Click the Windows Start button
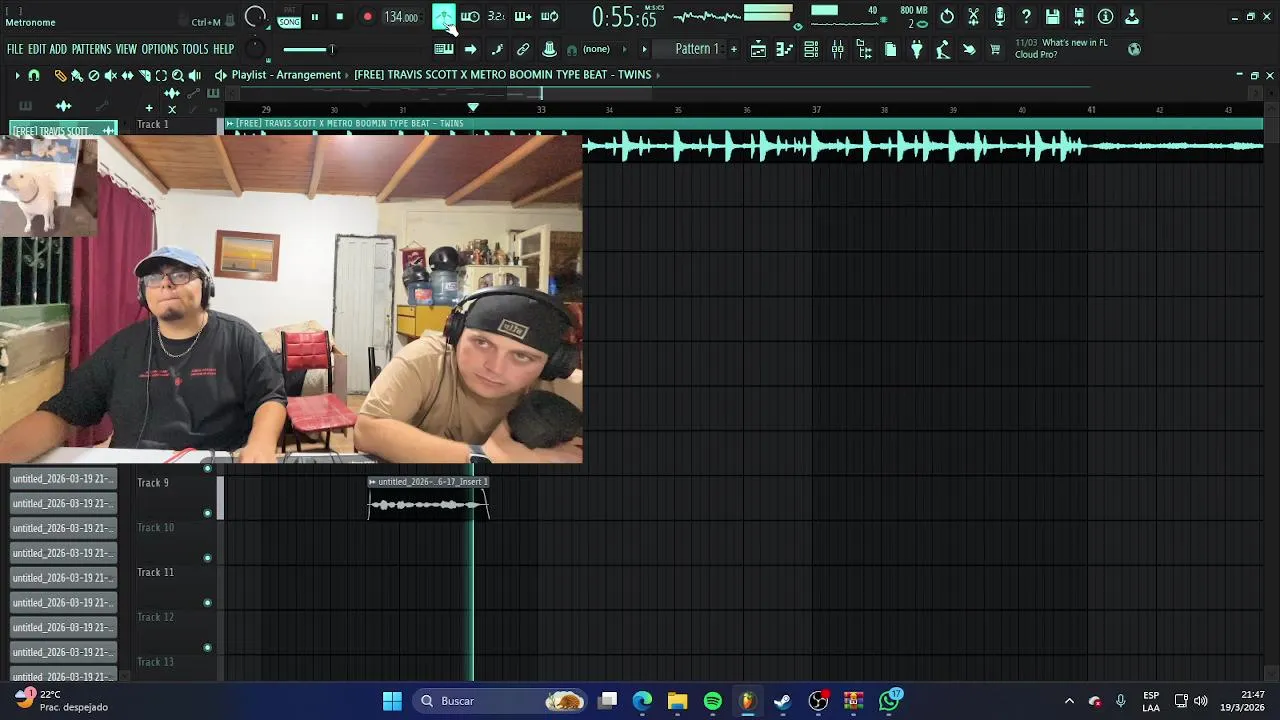This screenshot has width=1280, height=720. pyautogui.click(x=392, y=701)
